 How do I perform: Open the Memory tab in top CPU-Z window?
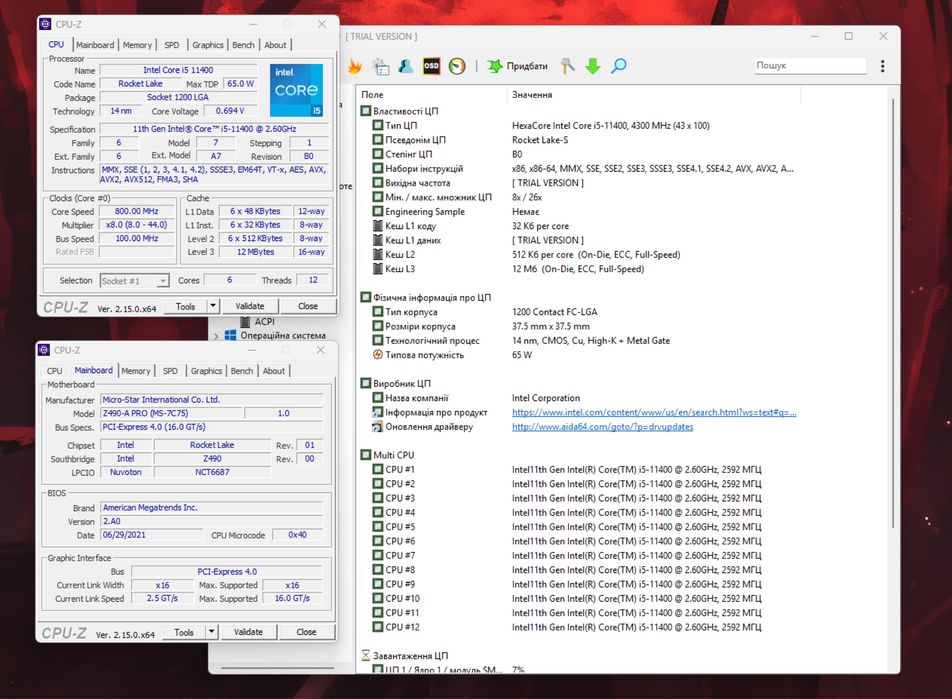pos(137,45)
